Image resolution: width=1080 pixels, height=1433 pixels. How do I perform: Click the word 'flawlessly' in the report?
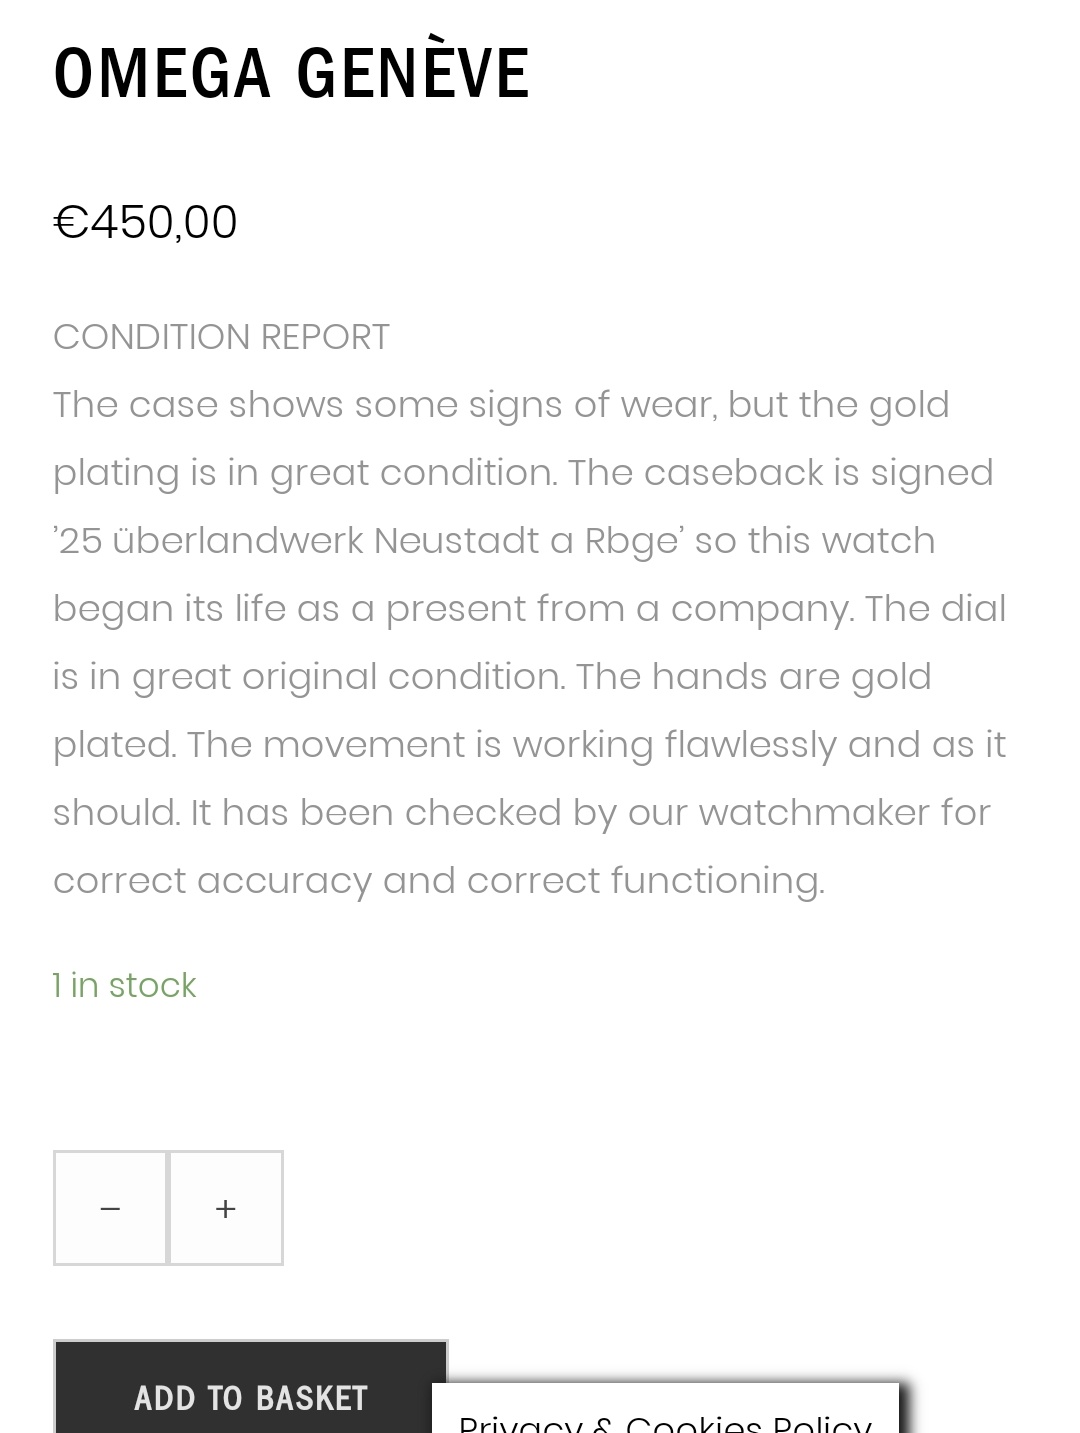(x=750, y=745)
